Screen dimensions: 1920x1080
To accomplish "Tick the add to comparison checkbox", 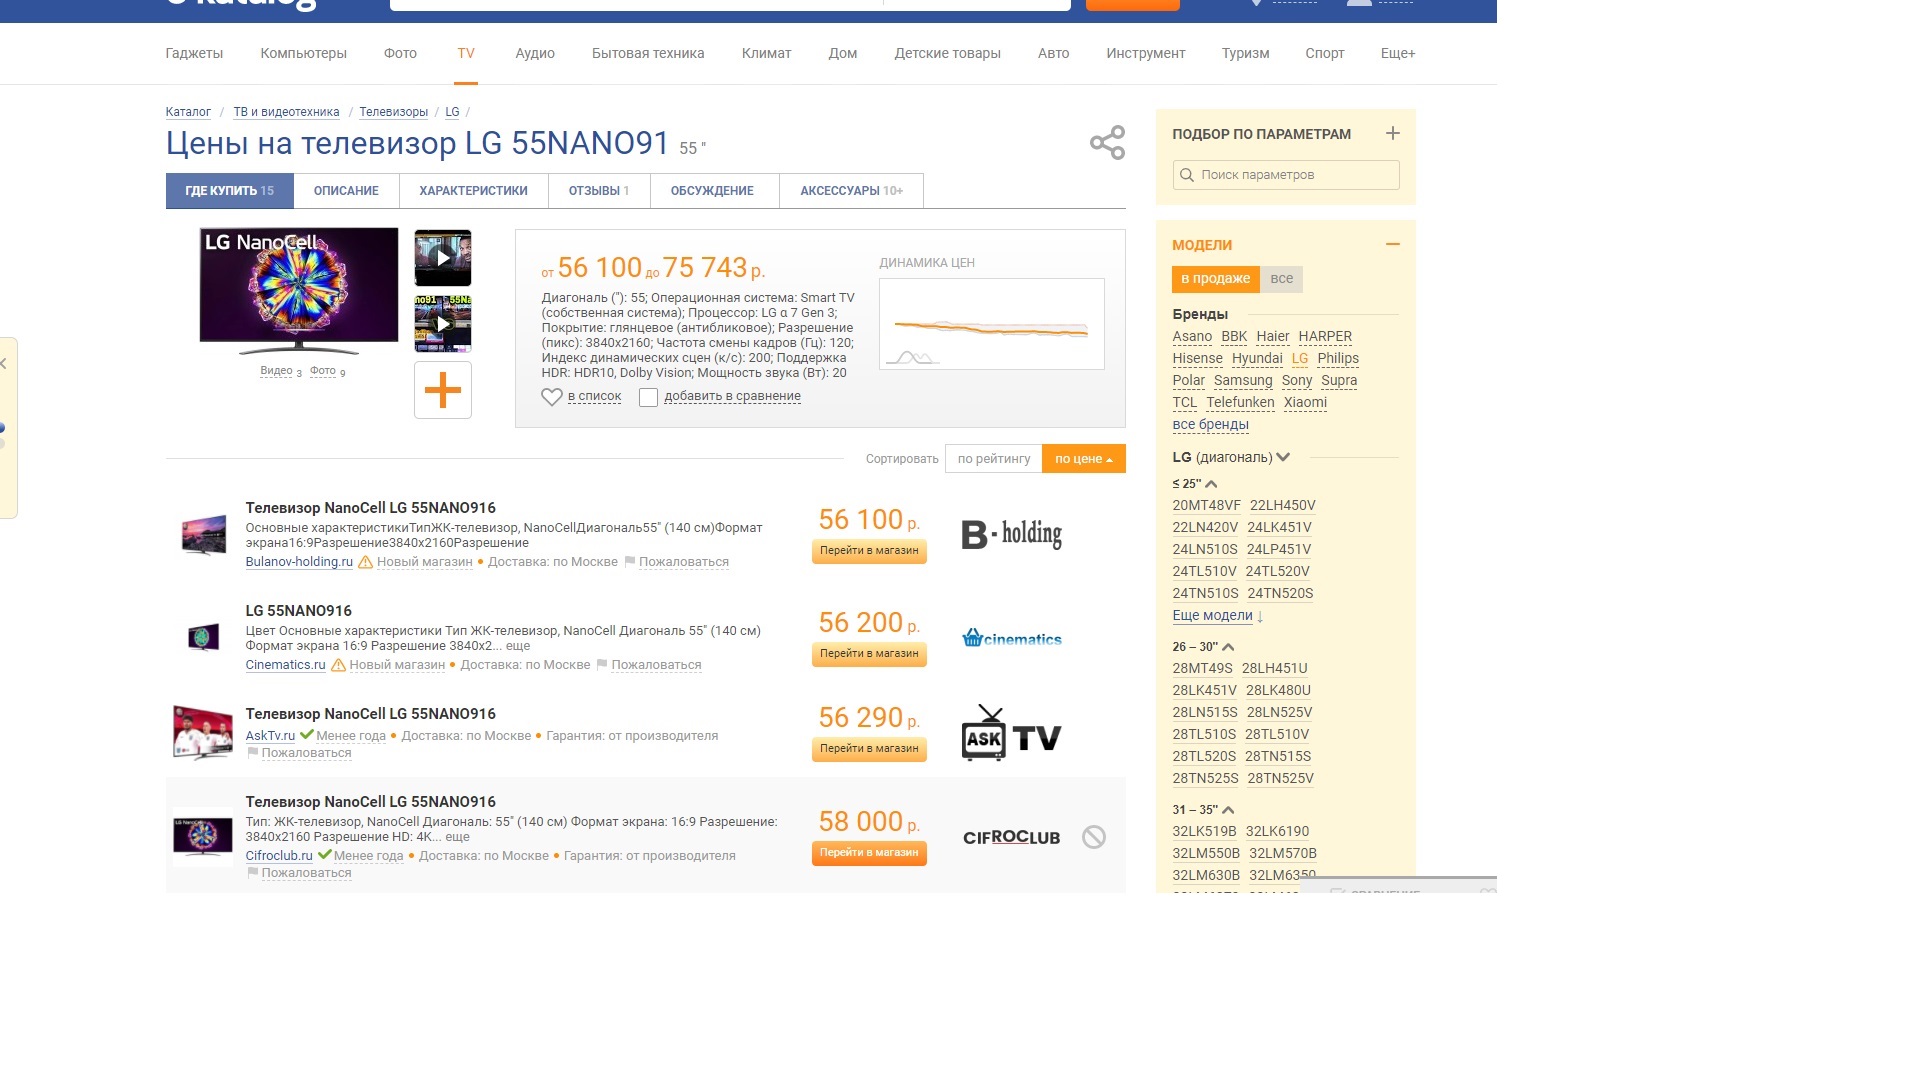I will pos(648,397).
